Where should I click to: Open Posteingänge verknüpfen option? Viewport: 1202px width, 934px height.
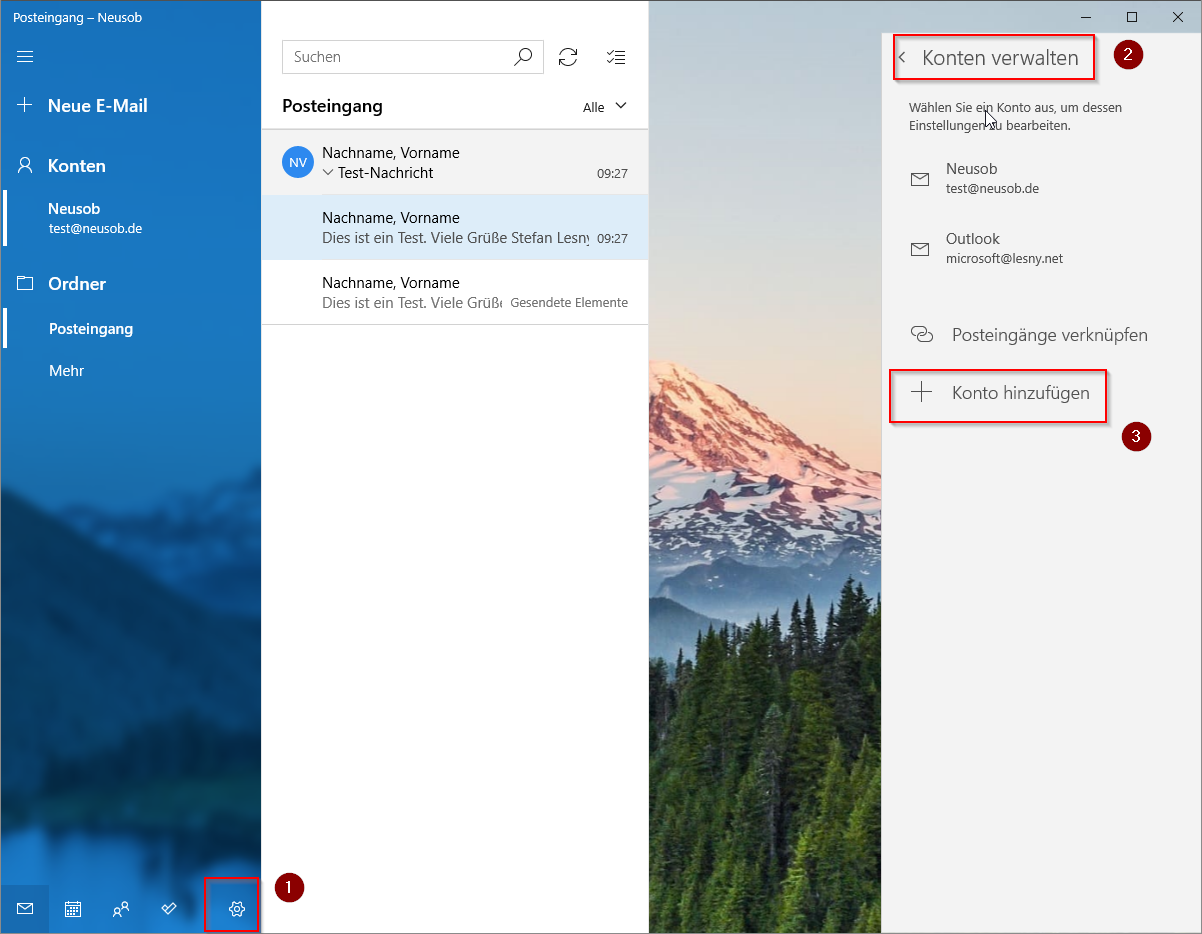pos(1048,335)
